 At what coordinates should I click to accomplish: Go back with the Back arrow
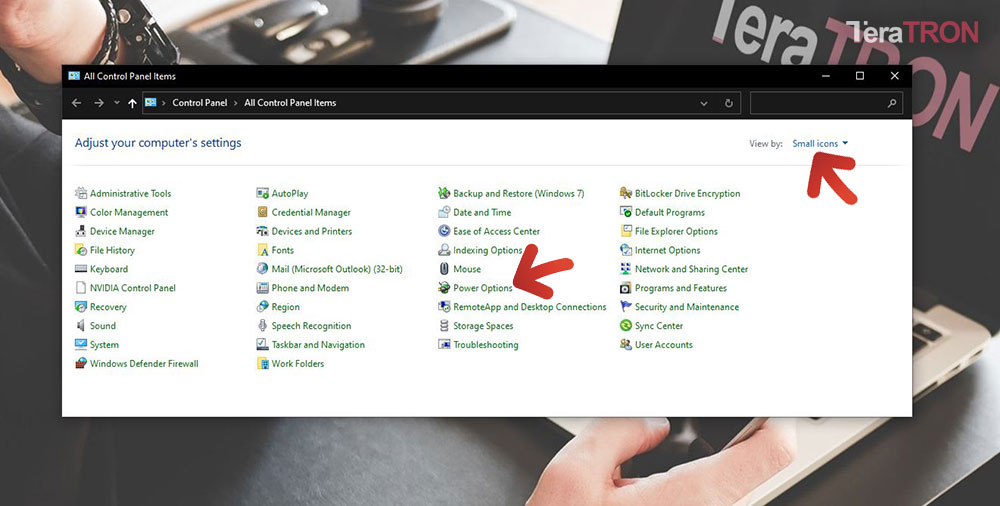[x=77, y=103]
